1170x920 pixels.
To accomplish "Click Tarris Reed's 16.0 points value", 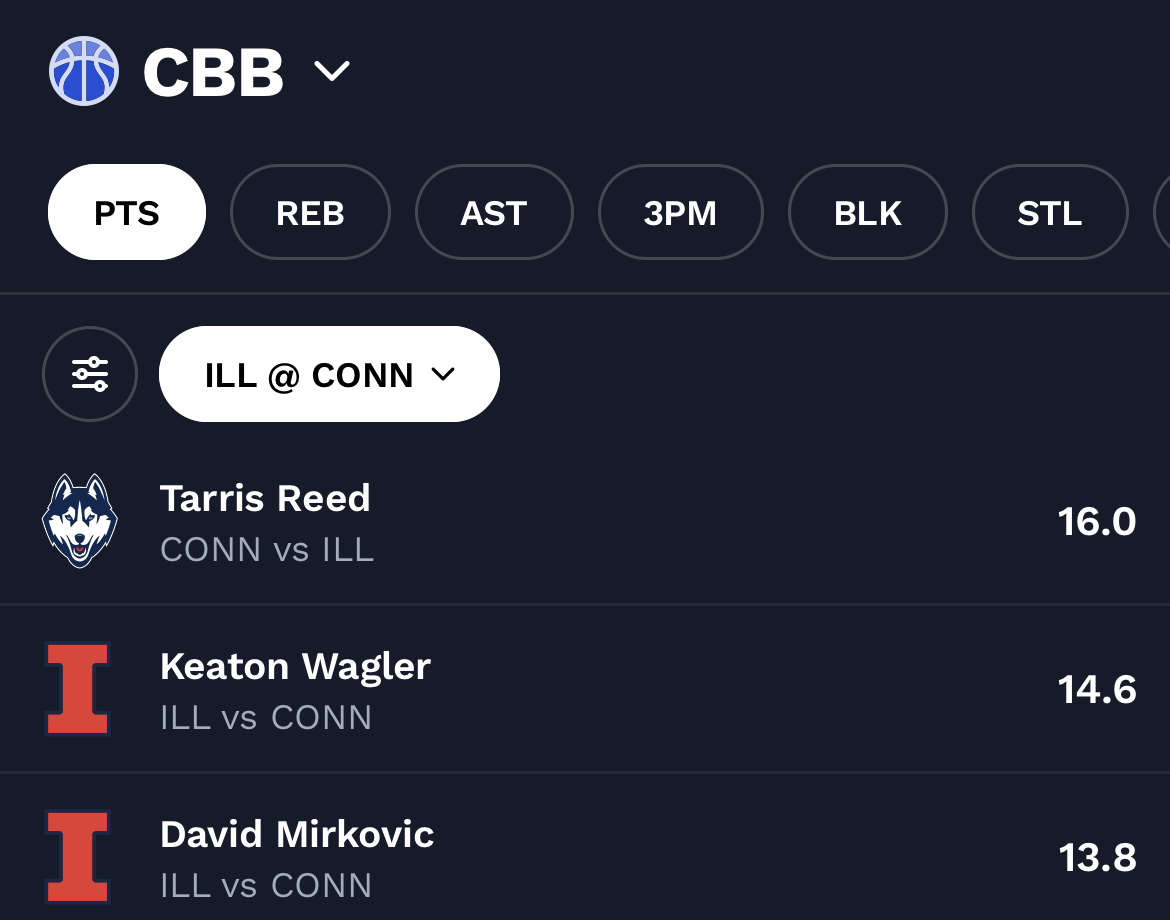I will [x=1097, y=521].
